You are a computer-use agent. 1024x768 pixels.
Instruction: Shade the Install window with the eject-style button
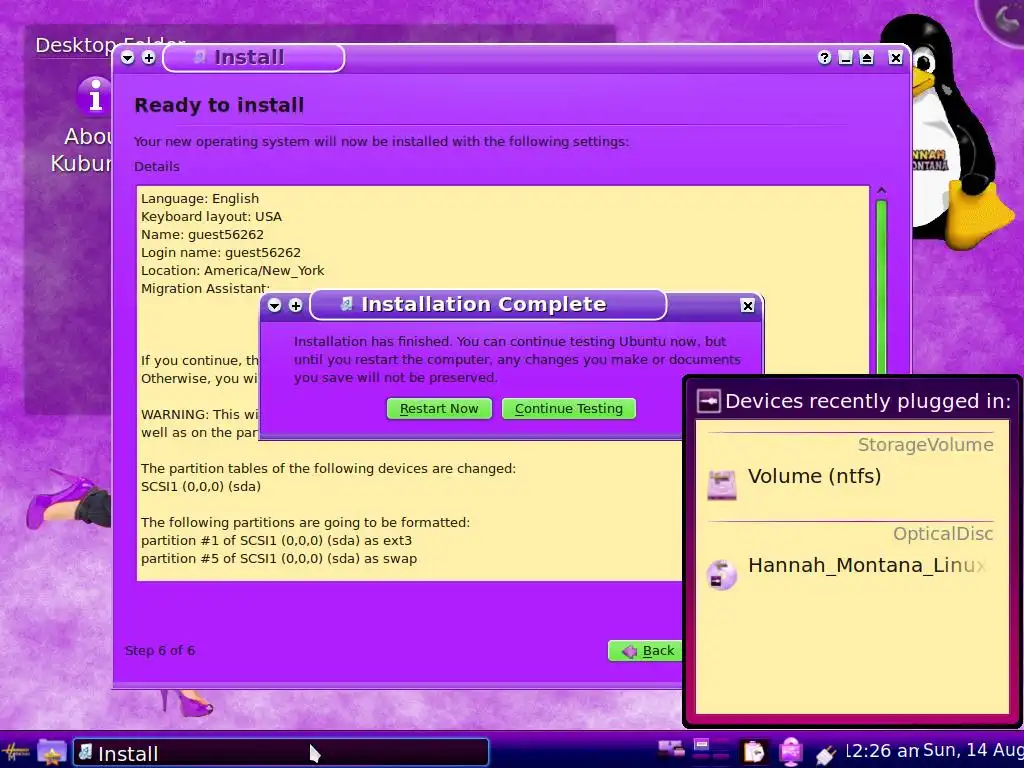tap(866, 58)
